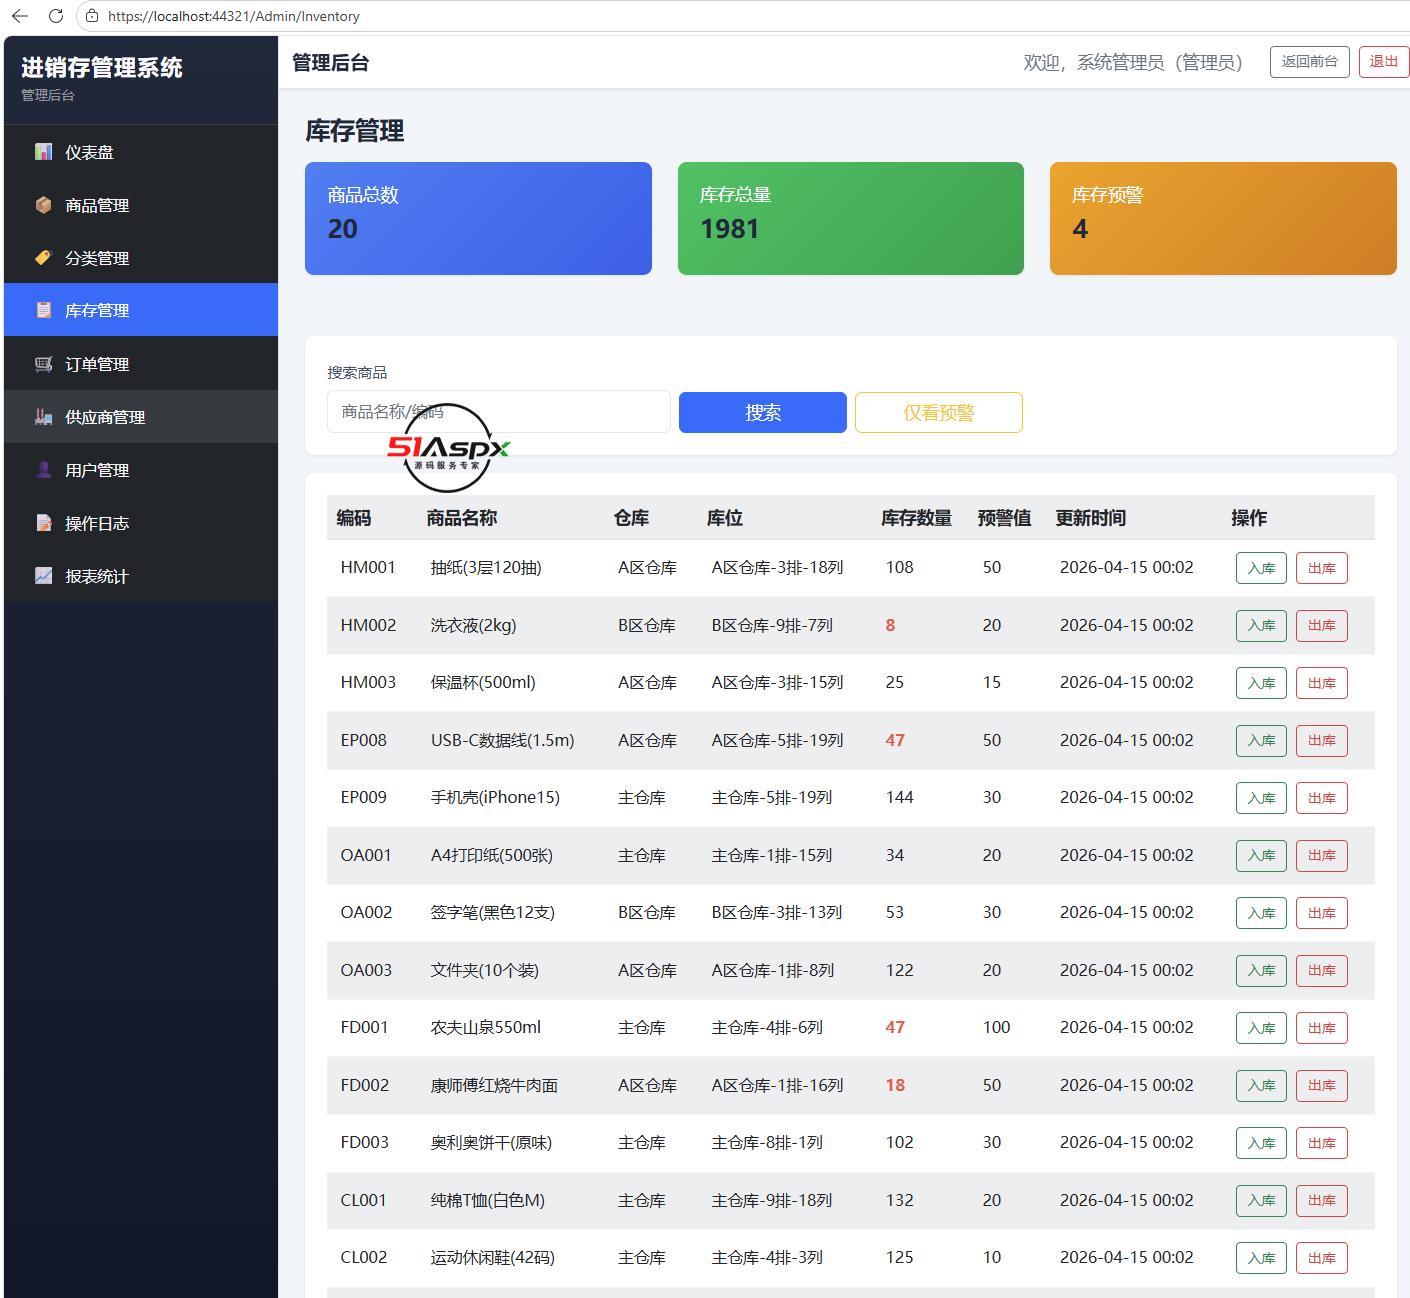Click 出库 for OA001 A4打印纸
Viewport: 1410px width, 1298px height.
[1322, 856]
